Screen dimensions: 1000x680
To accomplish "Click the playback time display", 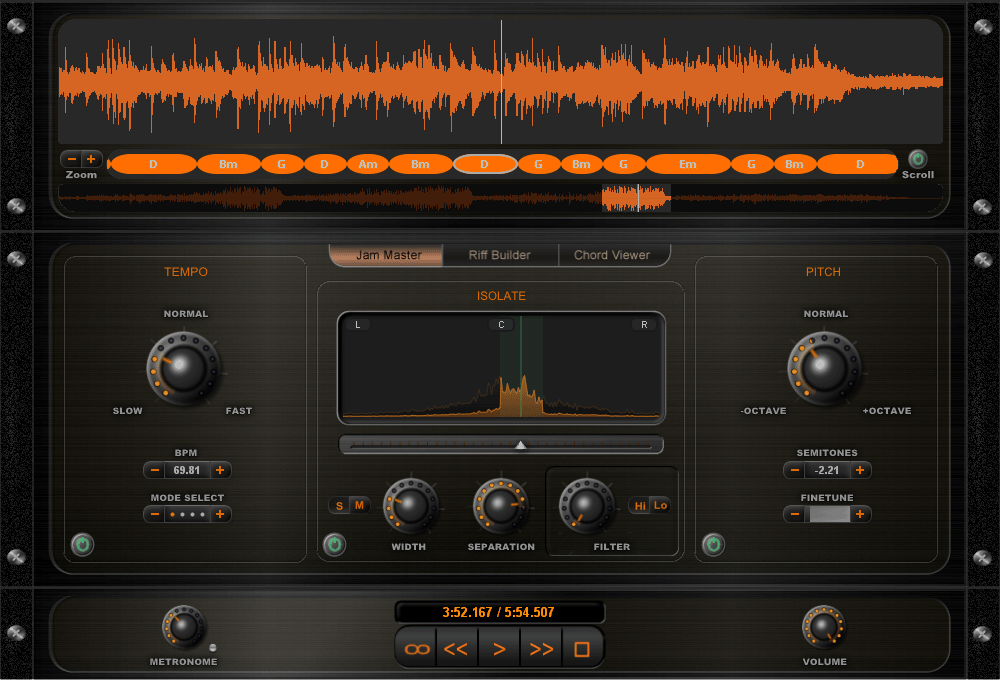I will [499, 612].
